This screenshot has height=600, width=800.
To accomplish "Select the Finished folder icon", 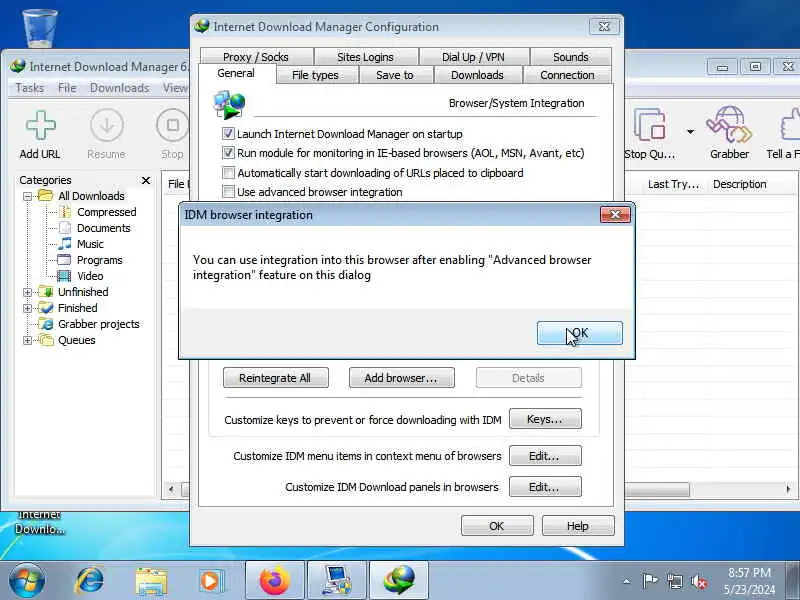I will [46, 308].
